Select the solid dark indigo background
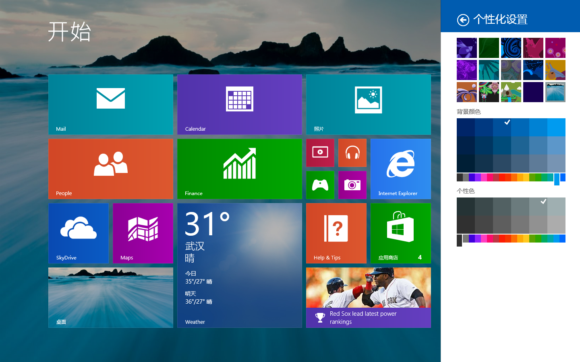 click(533, 92)
